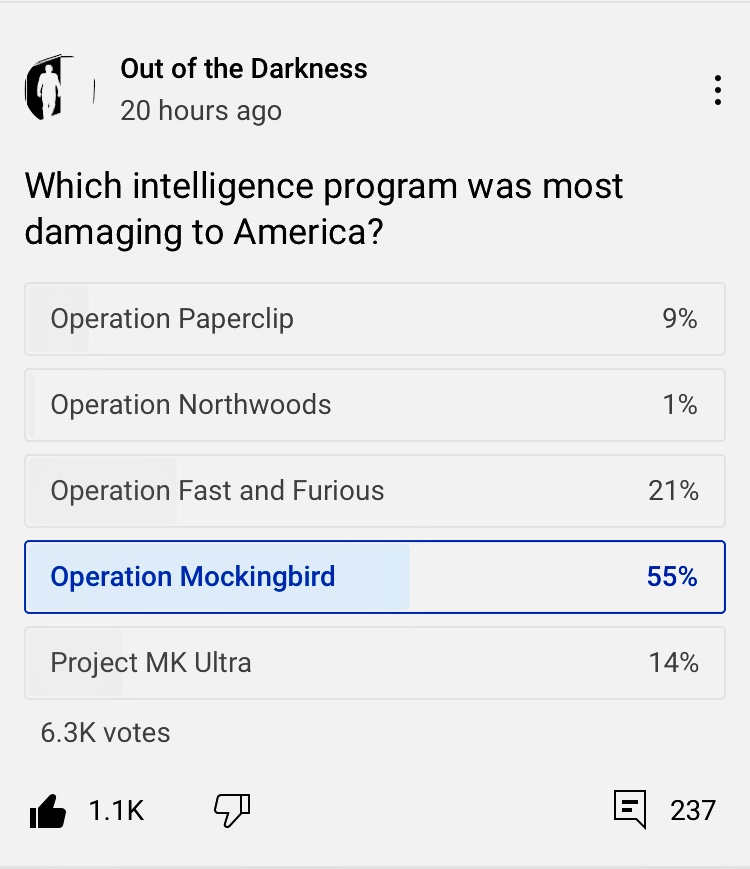Click the 6.3K votes label
Image resolution: width=750 pixels, height=869 pixels.
click(x=105, y=733)
